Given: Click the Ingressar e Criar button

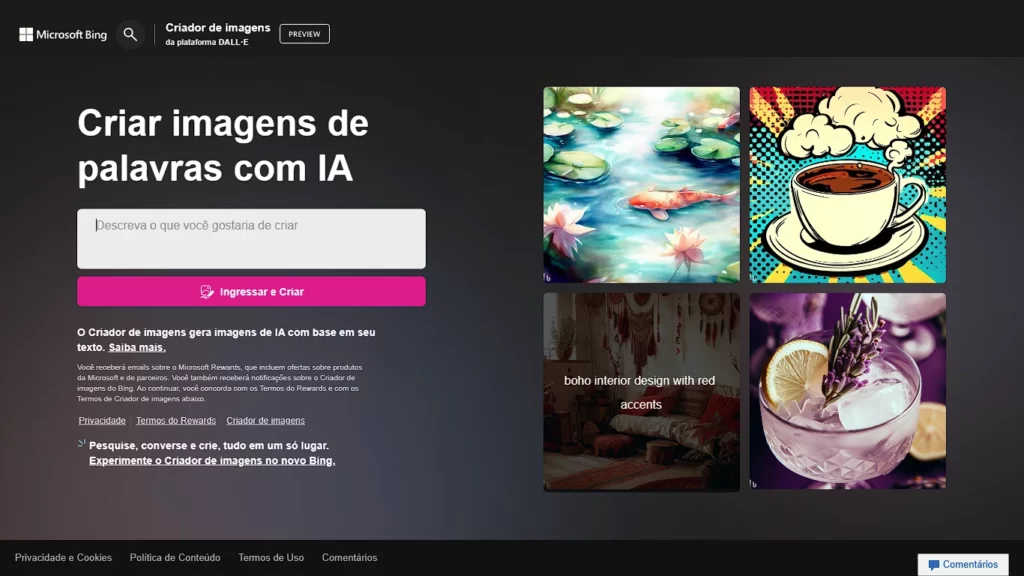Looking at the screenshot, I should point(251,291).
